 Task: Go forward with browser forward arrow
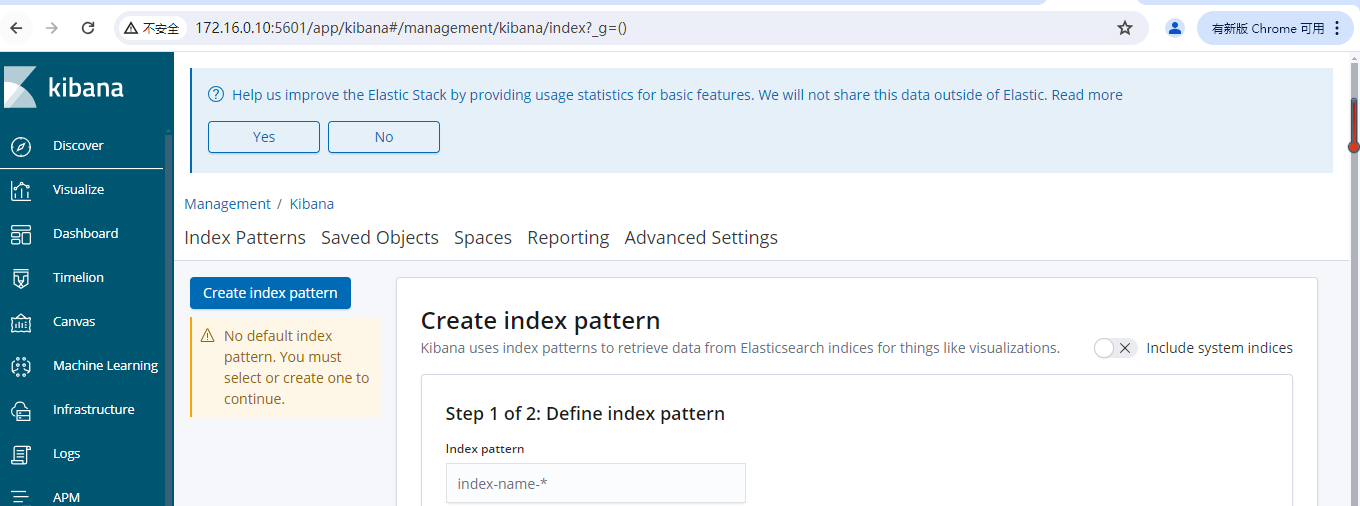pos(52,28)
